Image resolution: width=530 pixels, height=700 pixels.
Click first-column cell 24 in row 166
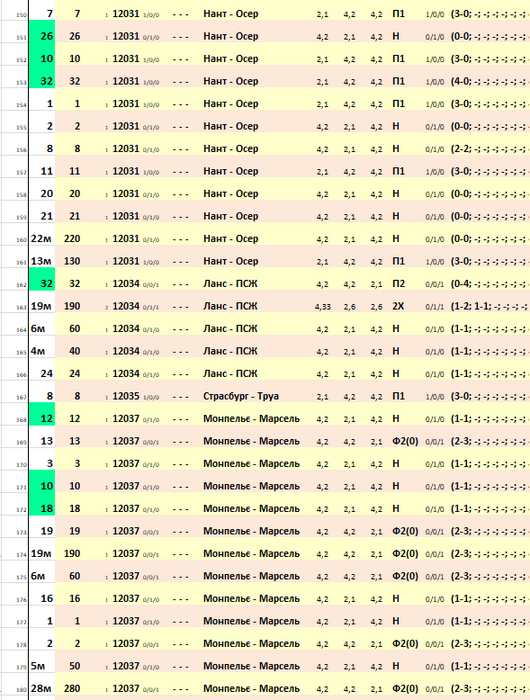pyautogui.click(x=46, y=374)
